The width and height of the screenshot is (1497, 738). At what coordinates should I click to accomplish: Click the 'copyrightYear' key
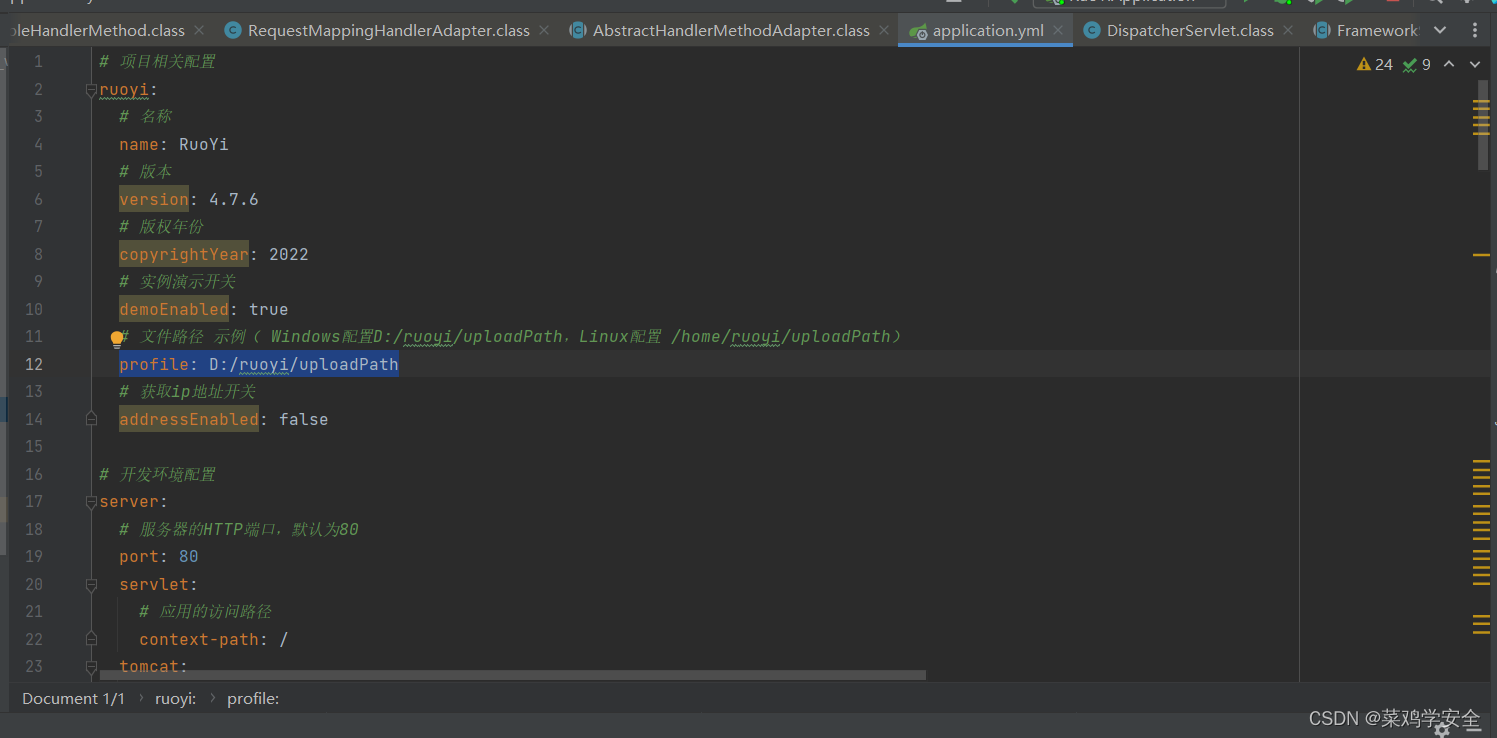(184, 254)
